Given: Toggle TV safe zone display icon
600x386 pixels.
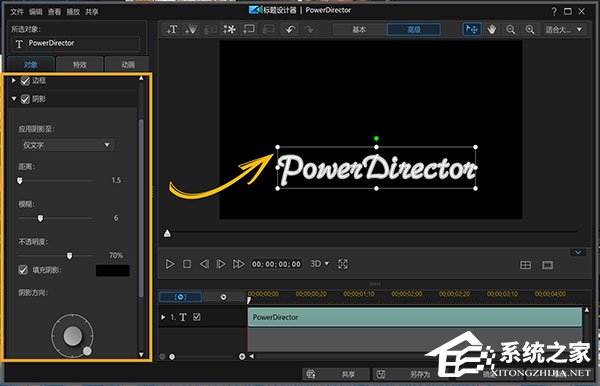Looking at the screenshot, I should pyautogui.click(x=547, y=265).
